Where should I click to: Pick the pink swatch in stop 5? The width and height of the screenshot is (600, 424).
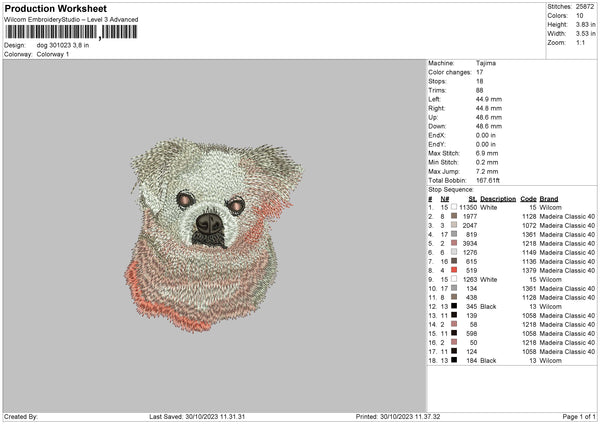(453, 243)
